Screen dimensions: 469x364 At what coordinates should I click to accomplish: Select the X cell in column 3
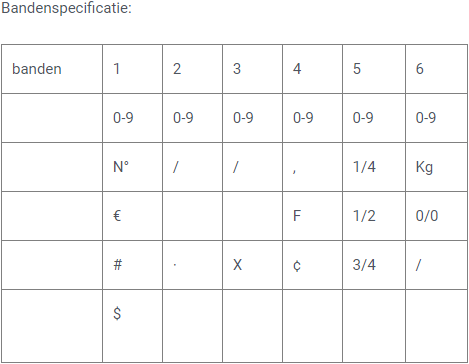pyautogui.click(x=252, y=265)
